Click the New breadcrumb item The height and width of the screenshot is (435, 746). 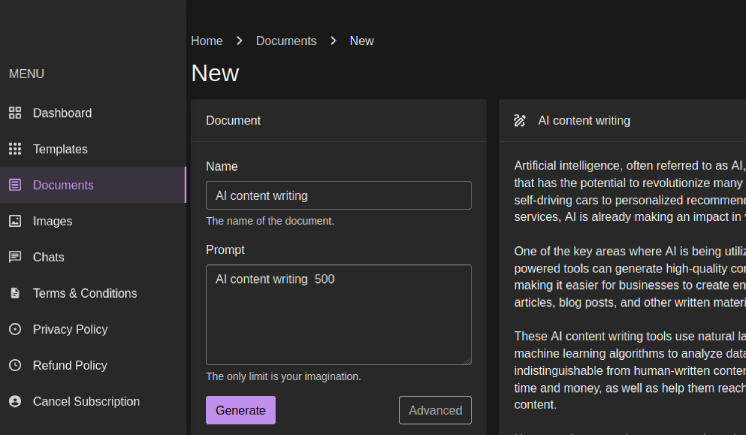coord(362,41)
